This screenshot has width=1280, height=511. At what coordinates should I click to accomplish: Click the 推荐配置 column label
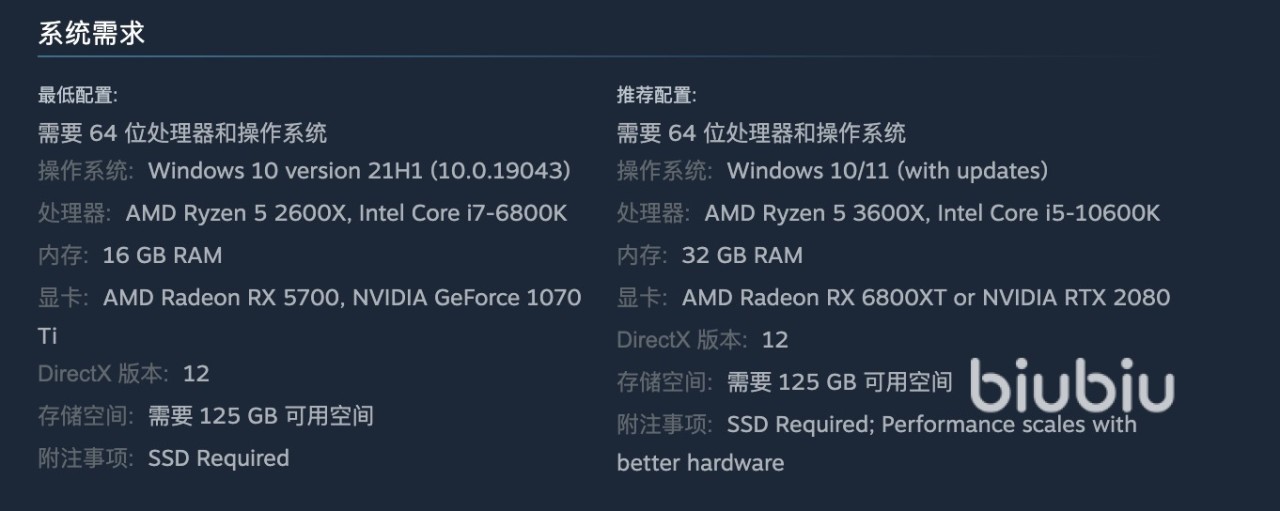pyautogui.click(x=657, y=95)
